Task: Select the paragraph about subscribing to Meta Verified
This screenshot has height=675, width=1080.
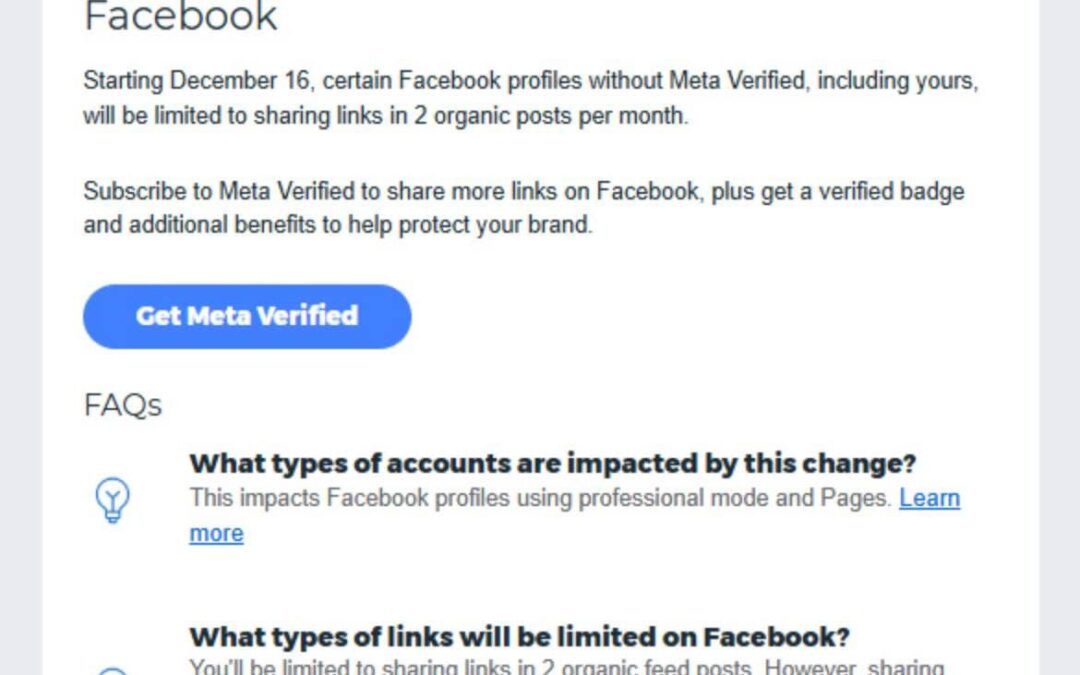Action: point(525,208)
